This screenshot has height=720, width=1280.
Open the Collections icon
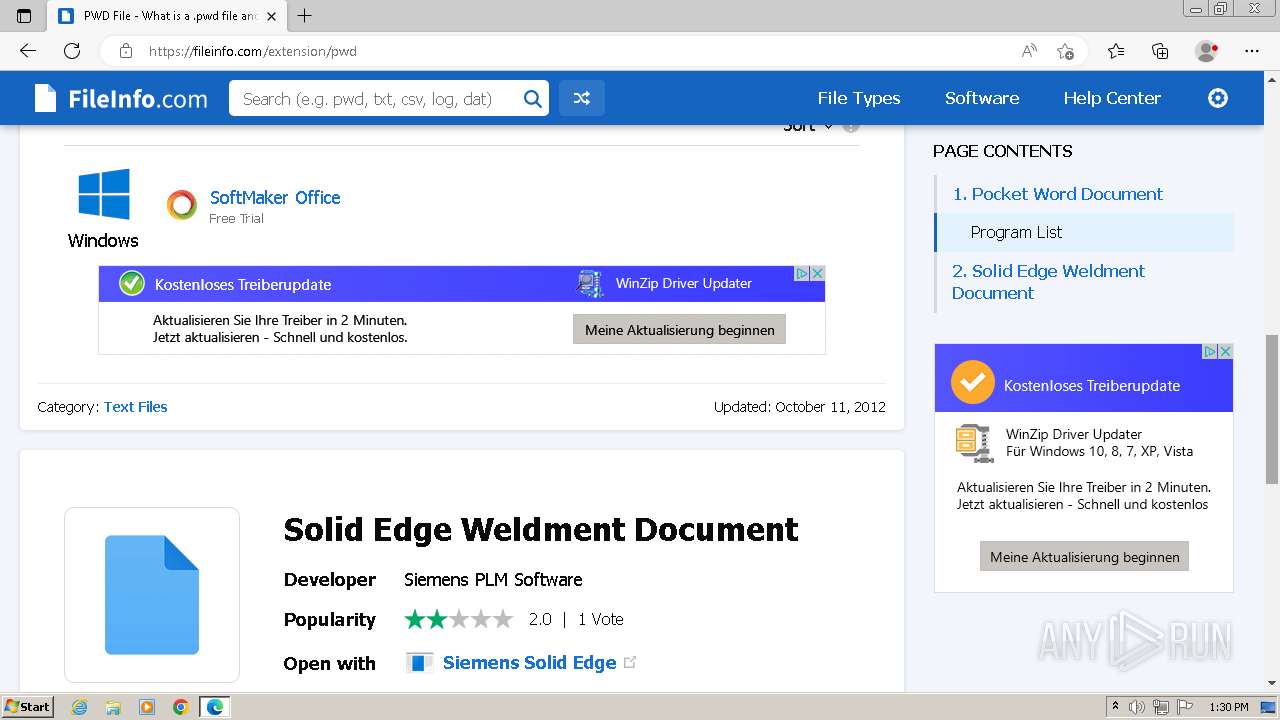[x=1160, y=51]
